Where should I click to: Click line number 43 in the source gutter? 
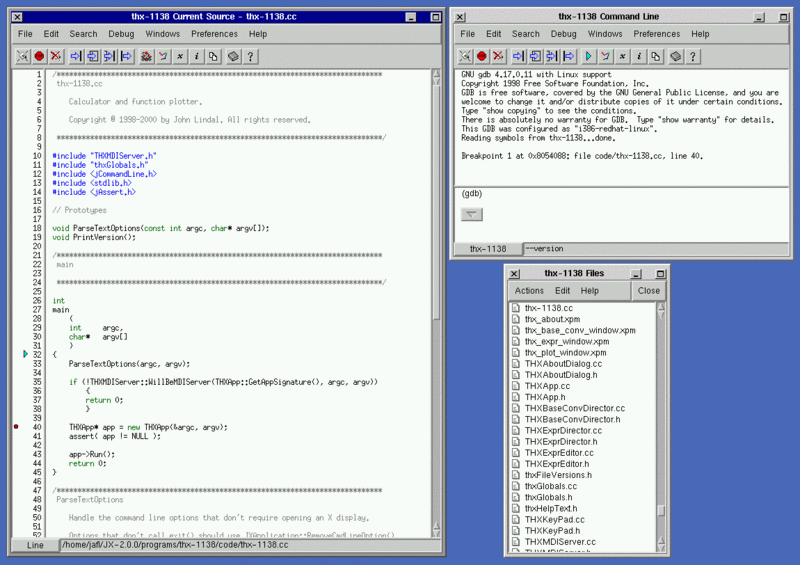(37, 454)
